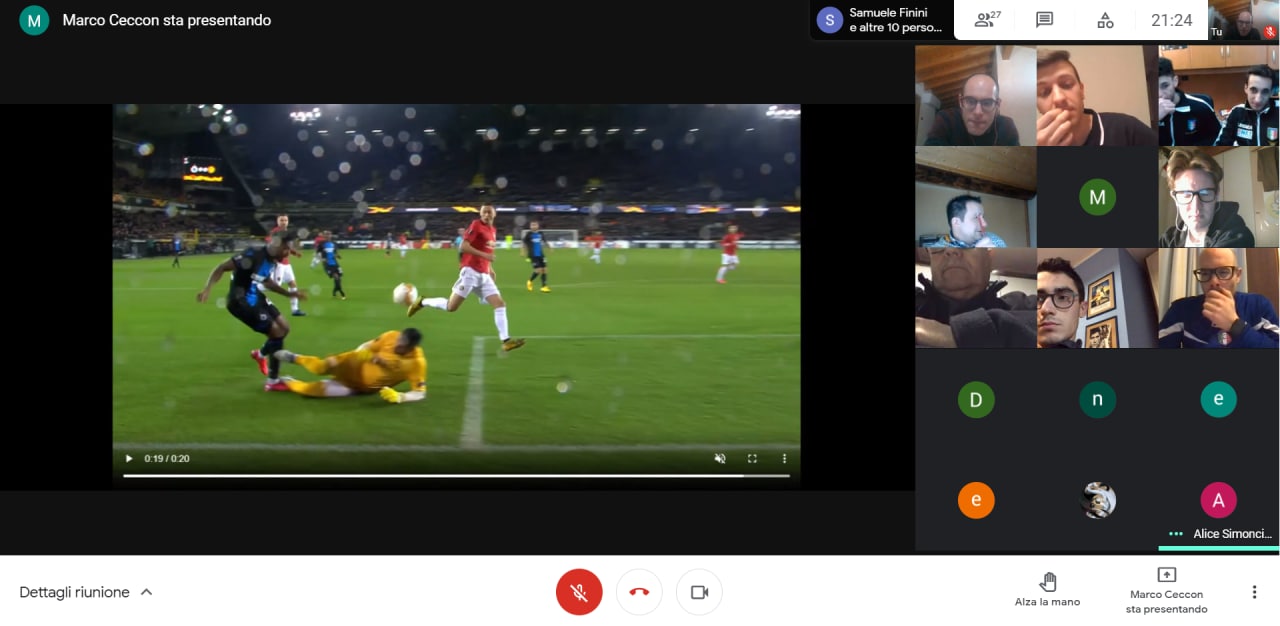Click the green M presenter avatar in header
This screenshot has width=1280, height=626.
[x=34, y=20]
